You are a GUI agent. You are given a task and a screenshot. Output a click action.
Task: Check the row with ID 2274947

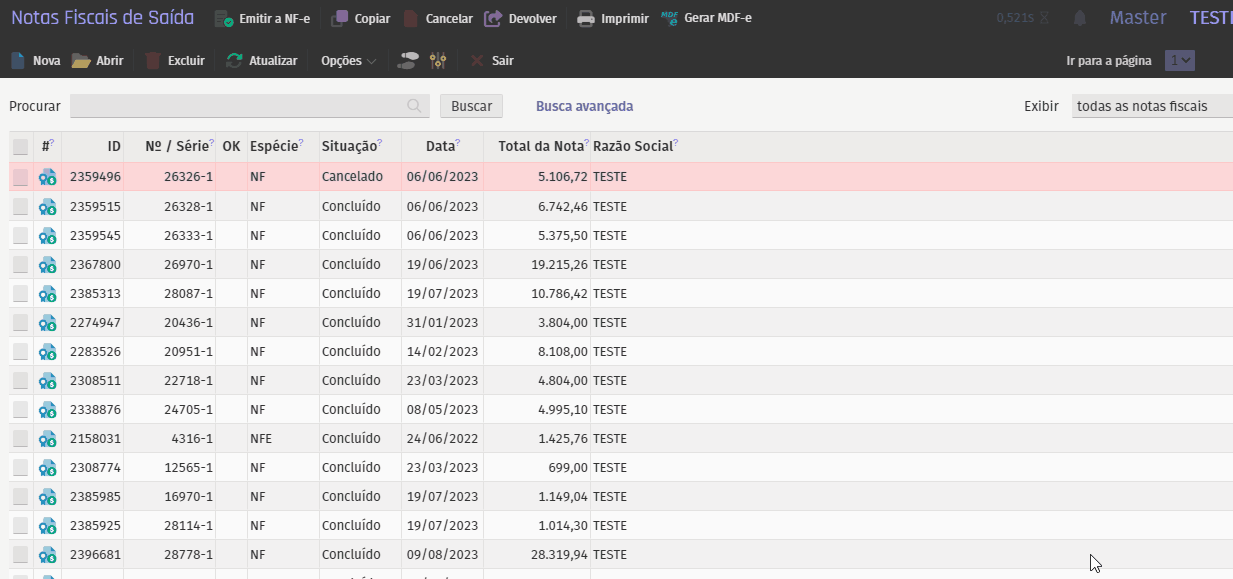click(x=20, y=322)
